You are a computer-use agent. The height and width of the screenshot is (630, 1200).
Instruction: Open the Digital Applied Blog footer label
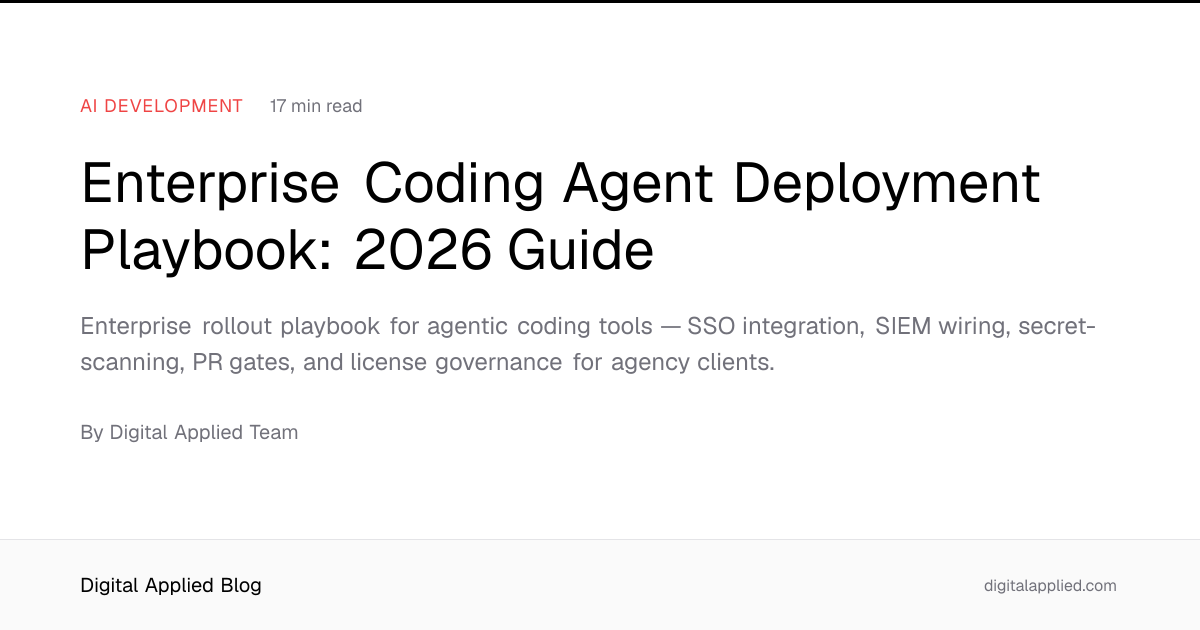coord(171,586)
